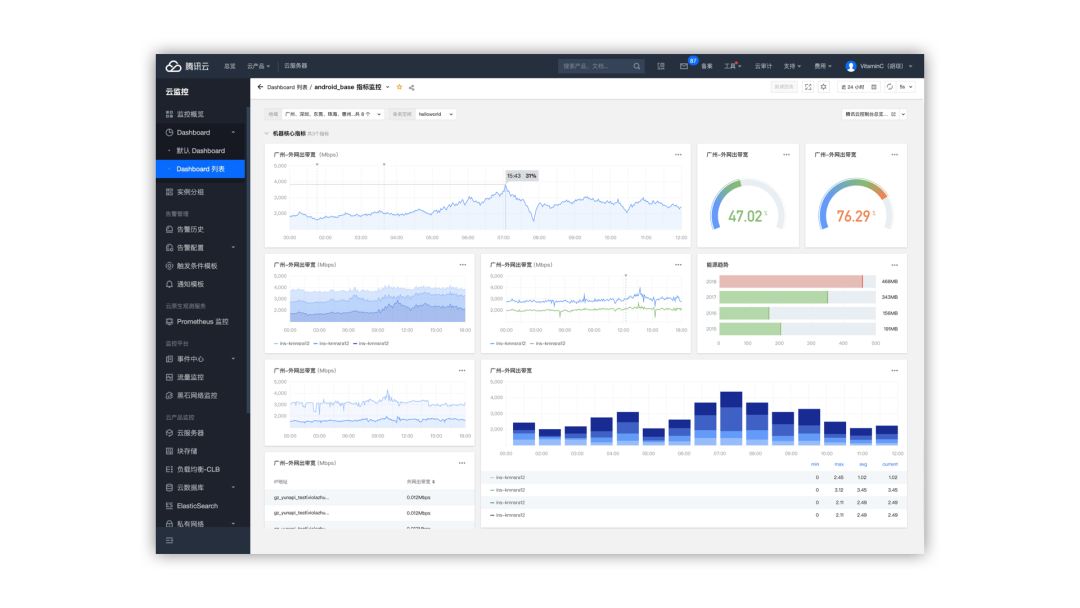Collapse sidebar with the bottom icon
The height and width of the screenshot is (608, 1080).
pyautogui.click(x=169, y=541)
